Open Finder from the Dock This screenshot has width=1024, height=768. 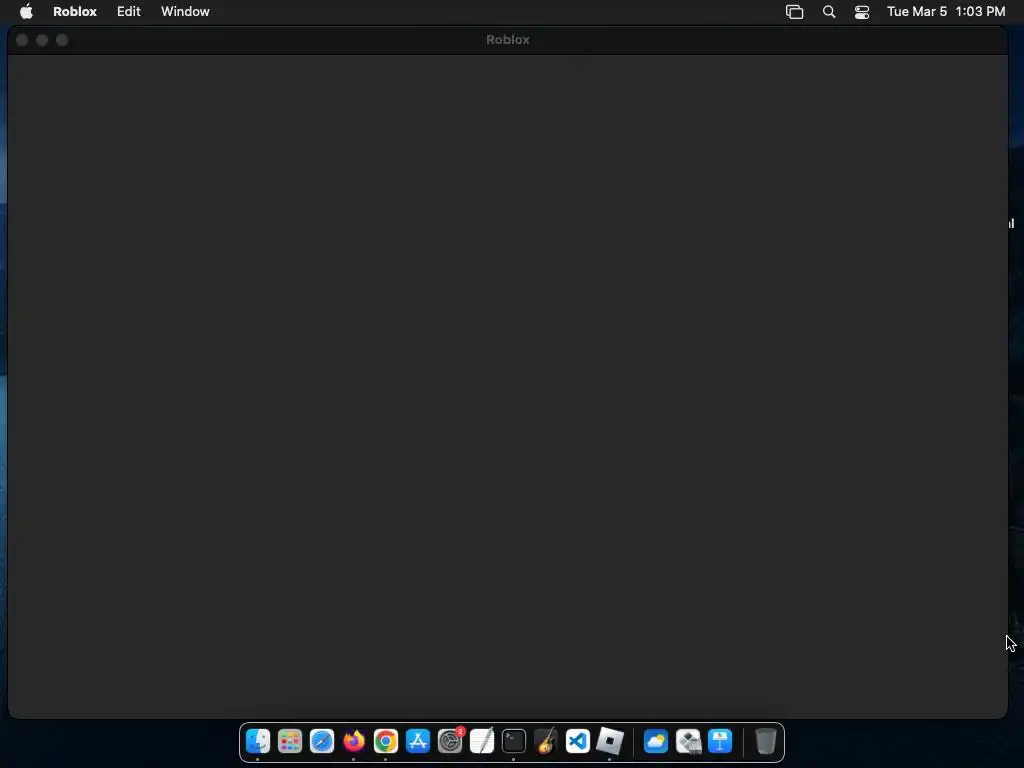coord(258,741)
